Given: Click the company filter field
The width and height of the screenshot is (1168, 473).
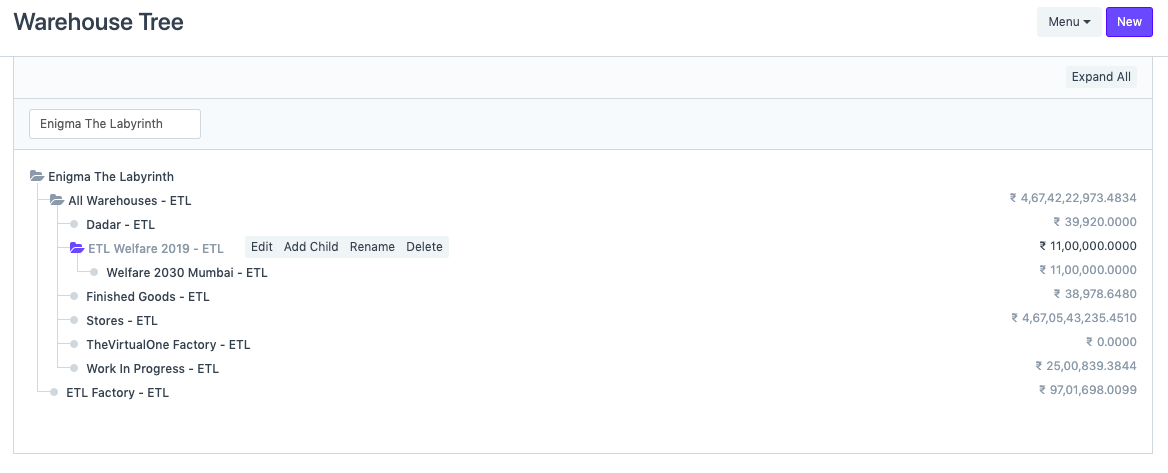Looking at the screenshot, I should coord(115,124).
